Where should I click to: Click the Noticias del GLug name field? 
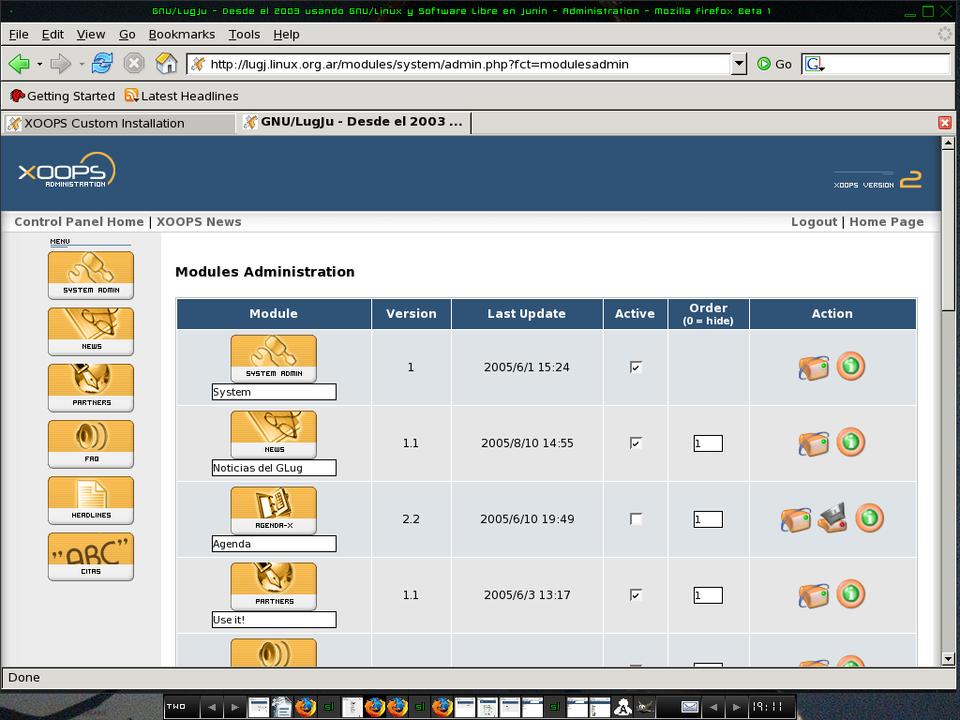273,468
